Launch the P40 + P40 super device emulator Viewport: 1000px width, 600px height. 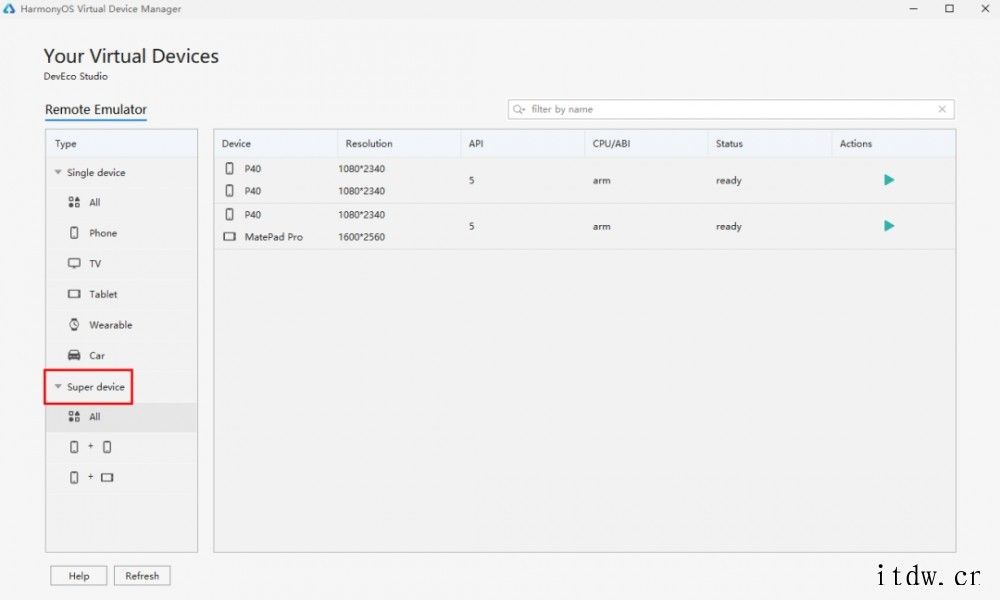889,180
